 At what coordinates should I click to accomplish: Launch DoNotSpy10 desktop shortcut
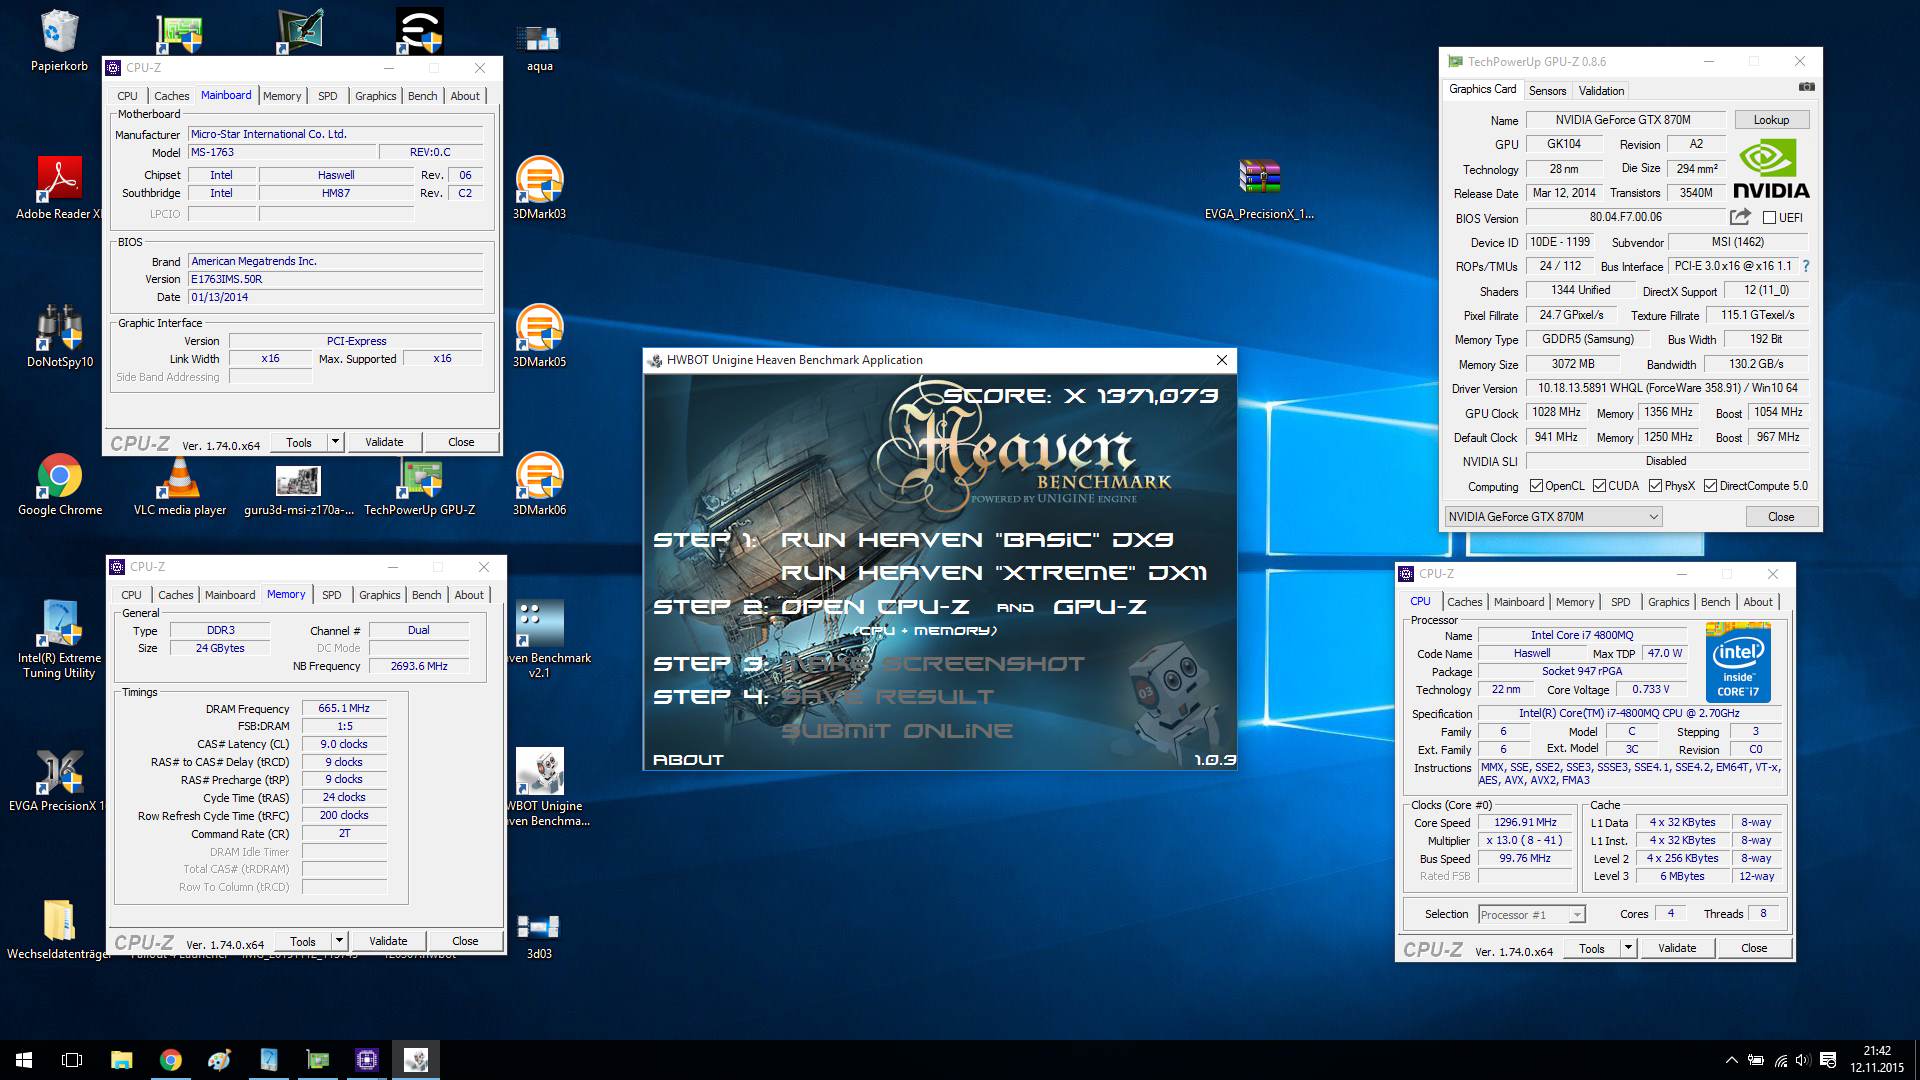click(x=59, y=336)
